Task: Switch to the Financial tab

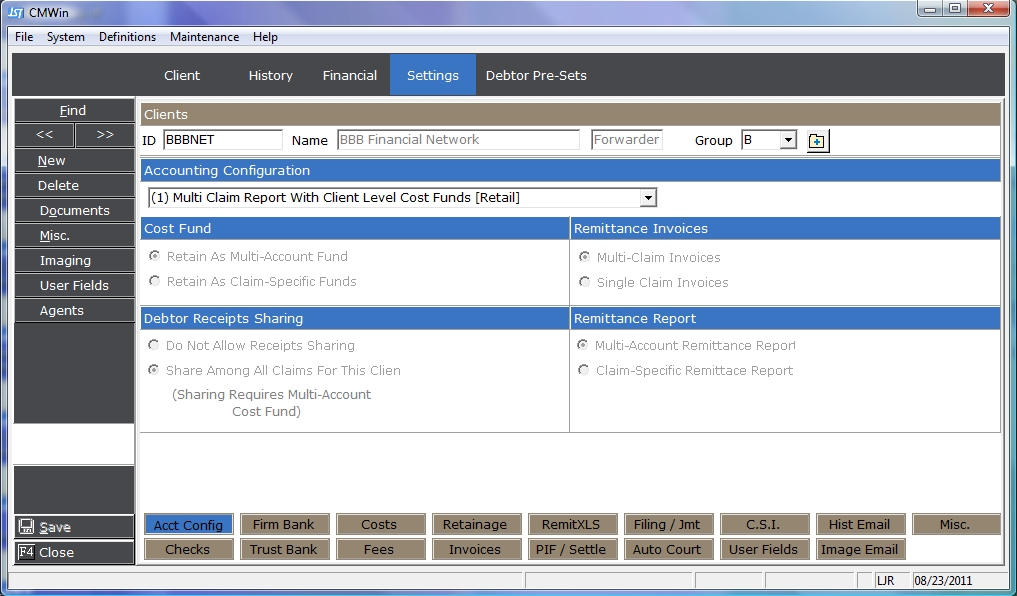Action: [349, 76]
